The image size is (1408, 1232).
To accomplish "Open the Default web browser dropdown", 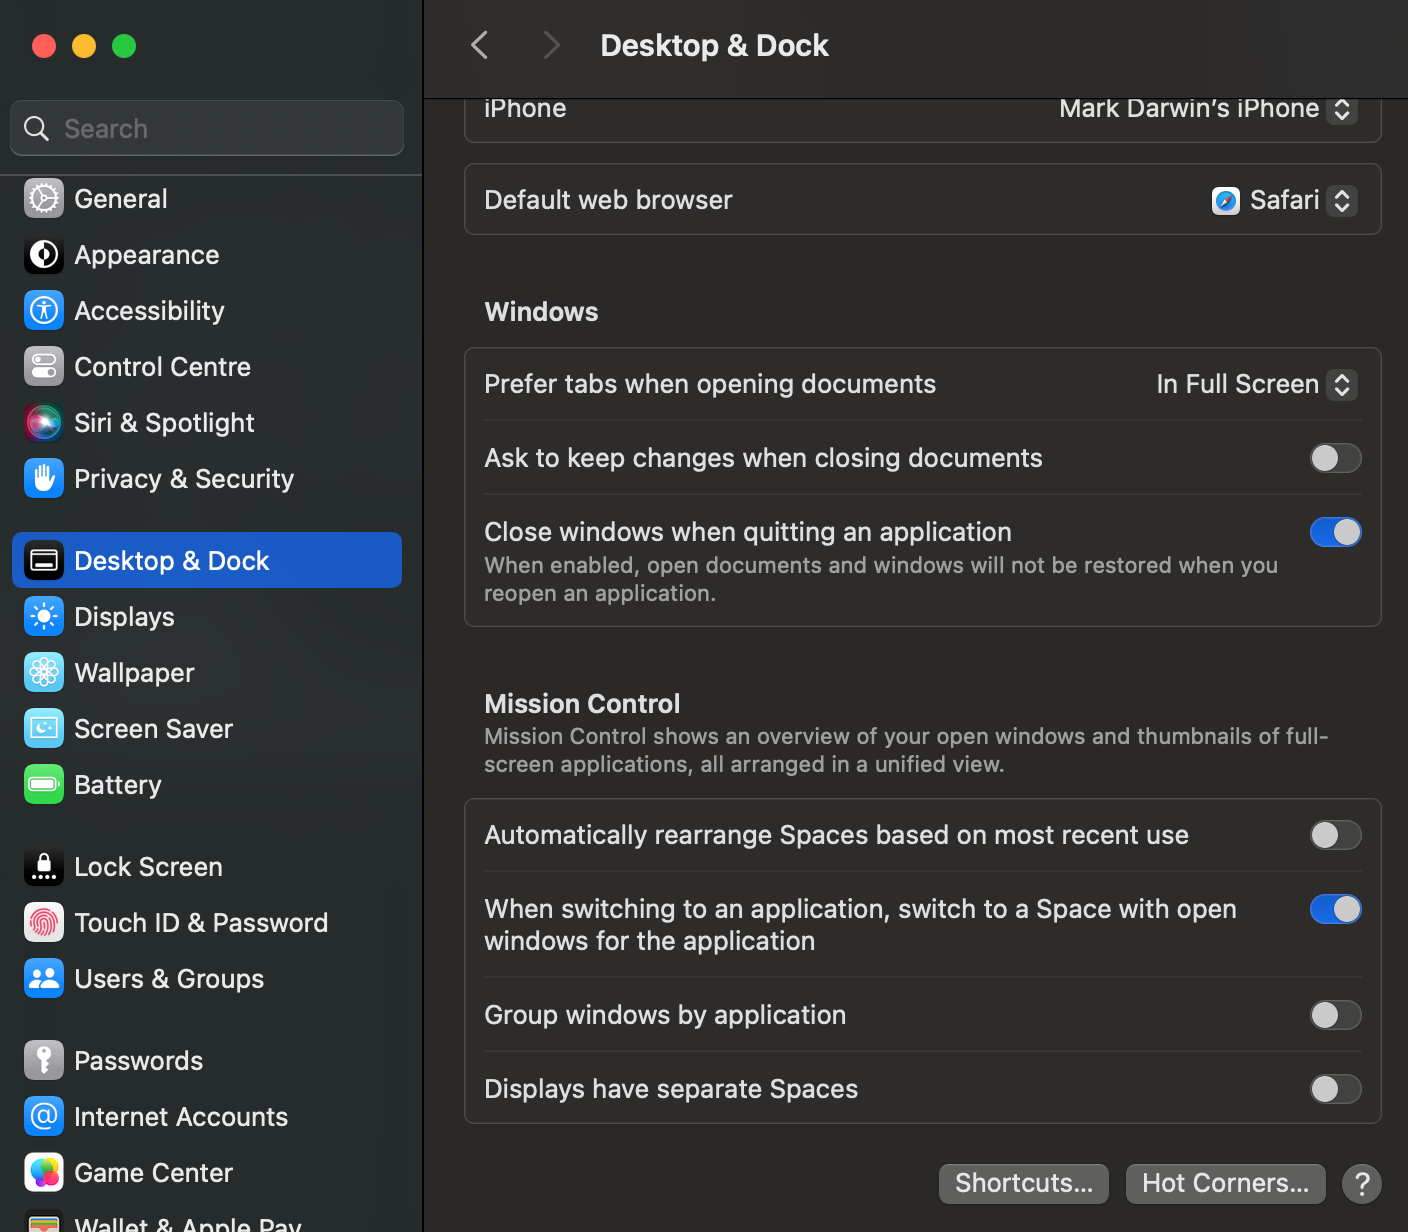I will (x=1284, y=201).
